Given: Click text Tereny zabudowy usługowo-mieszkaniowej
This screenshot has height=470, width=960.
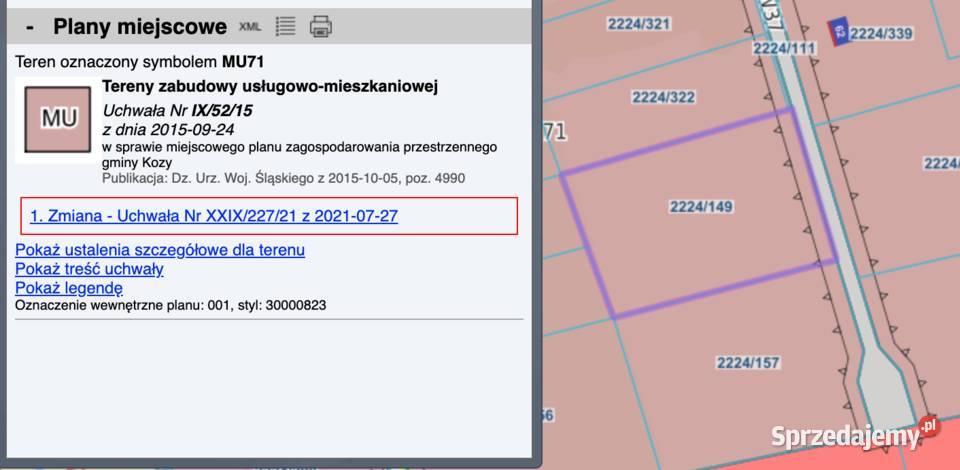Looking at the screenshot, I should point(270,87).
